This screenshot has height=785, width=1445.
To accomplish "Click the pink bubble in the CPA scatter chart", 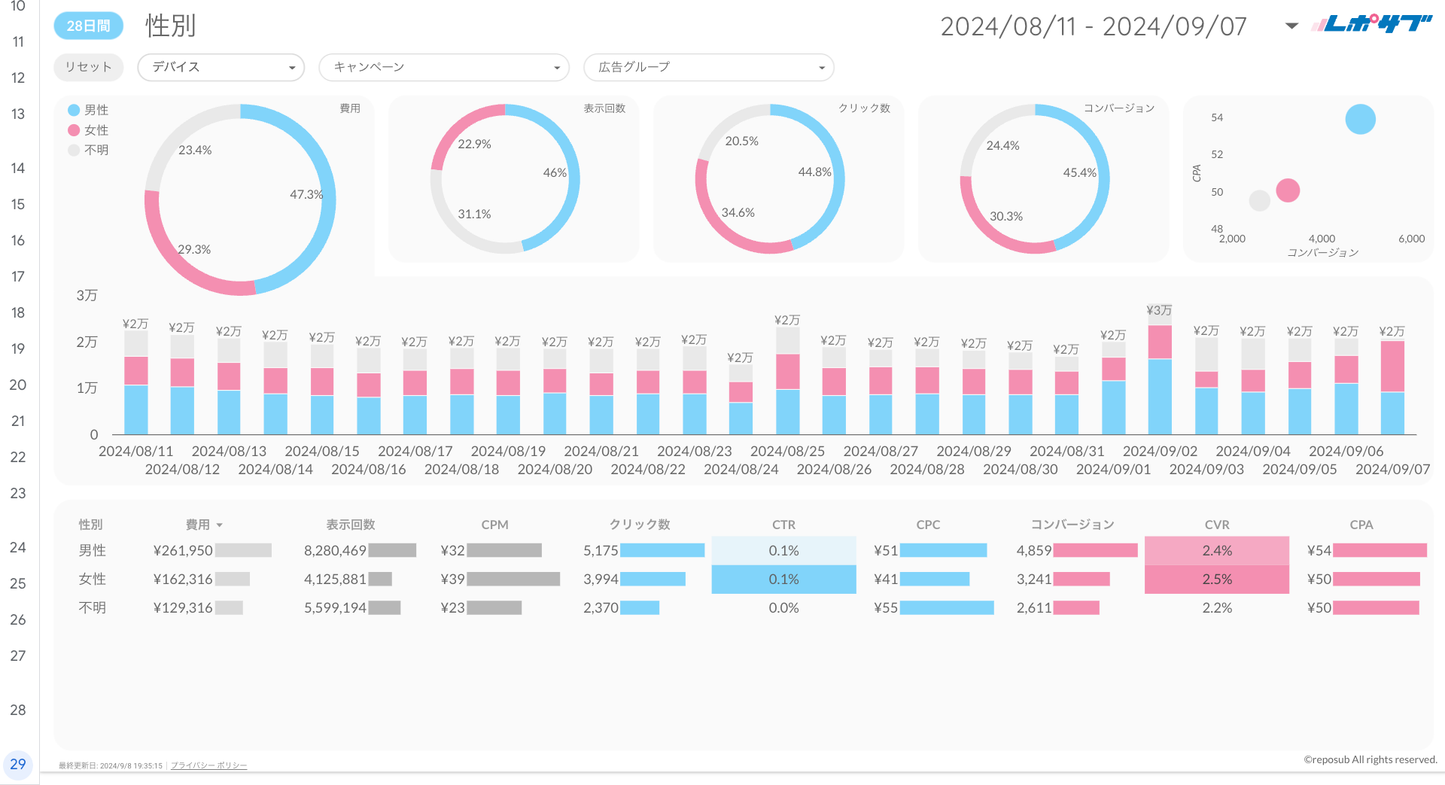I will click(x=1288, y=190).
